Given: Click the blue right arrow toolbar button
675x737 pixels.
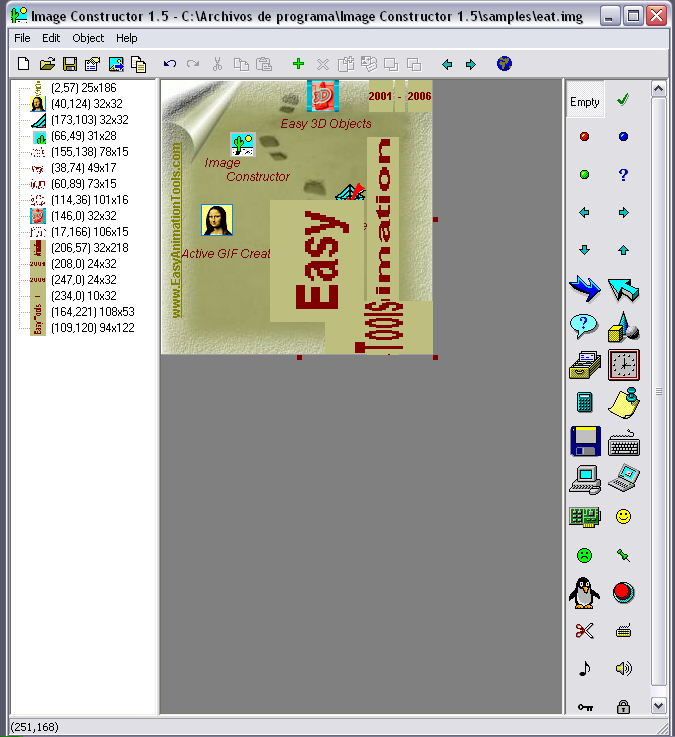Looking at the screenshot, I should pyautogui.click(x=471, y=64).
